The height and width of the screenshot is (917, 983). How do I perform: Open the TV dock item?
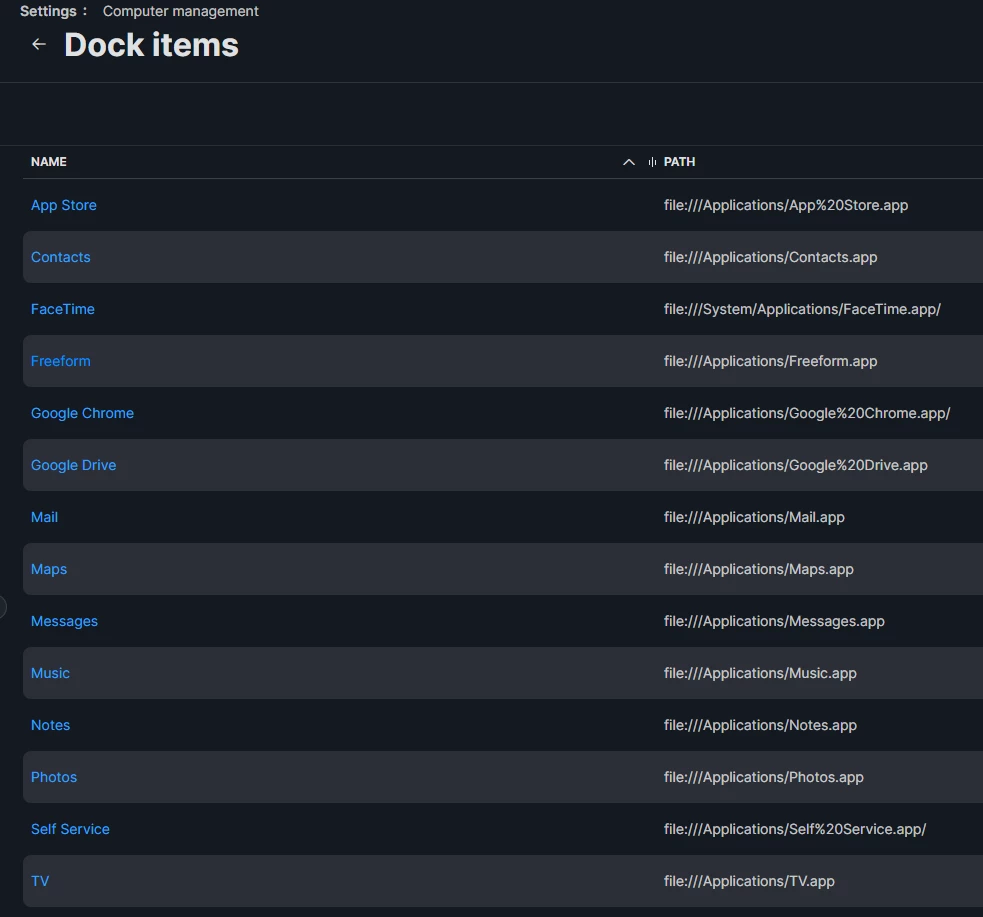40,881
